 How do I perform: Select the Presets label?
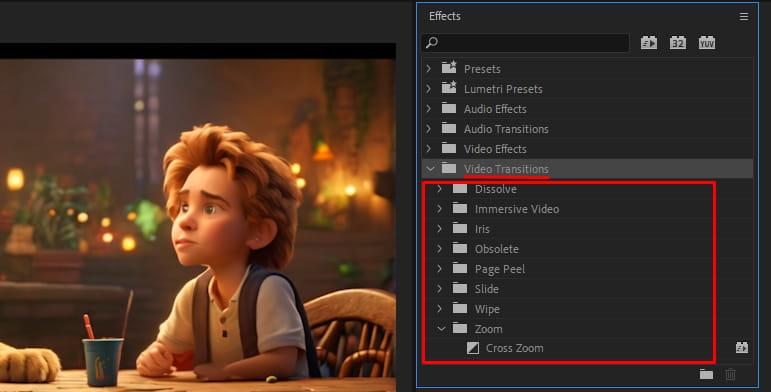coord(482,69)
